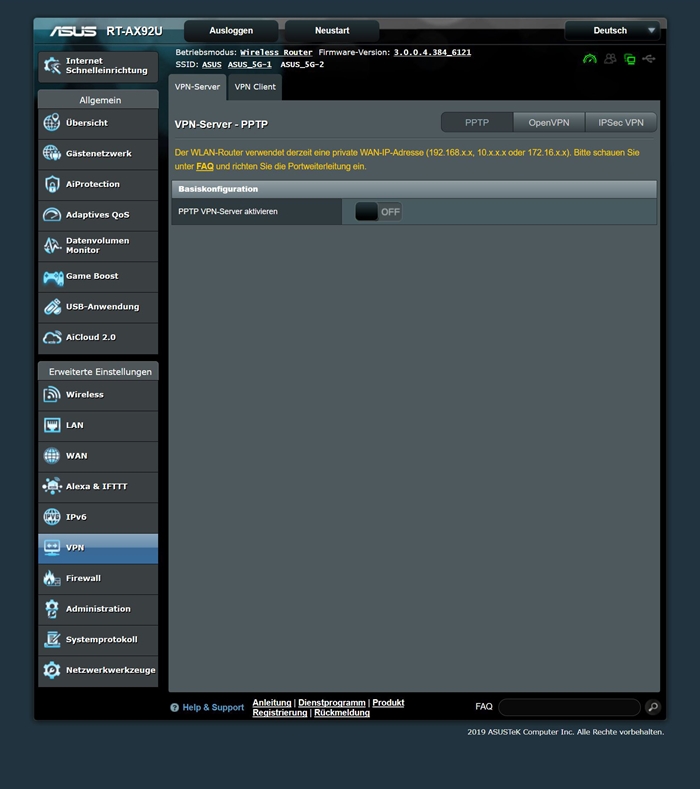Toggle PPTP VPN-Server aktivieren switch
Image resolution: width=700 pixels, height=789 pixels.
378,212
